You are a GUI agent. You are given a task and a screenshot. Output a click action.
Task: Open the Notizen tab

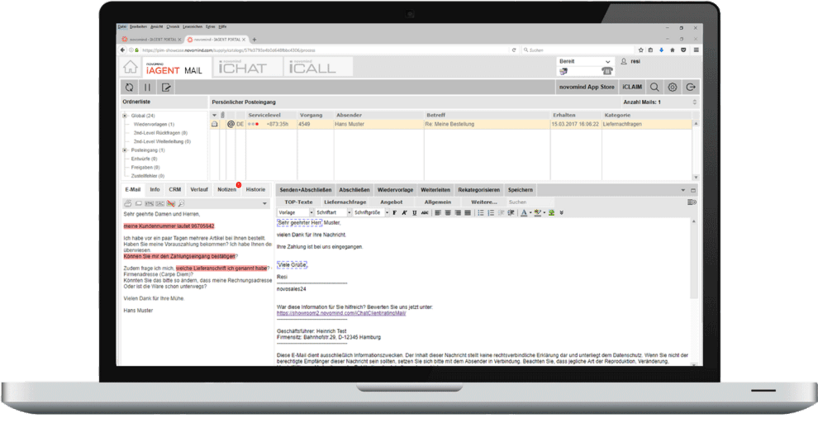pos(226,189)
